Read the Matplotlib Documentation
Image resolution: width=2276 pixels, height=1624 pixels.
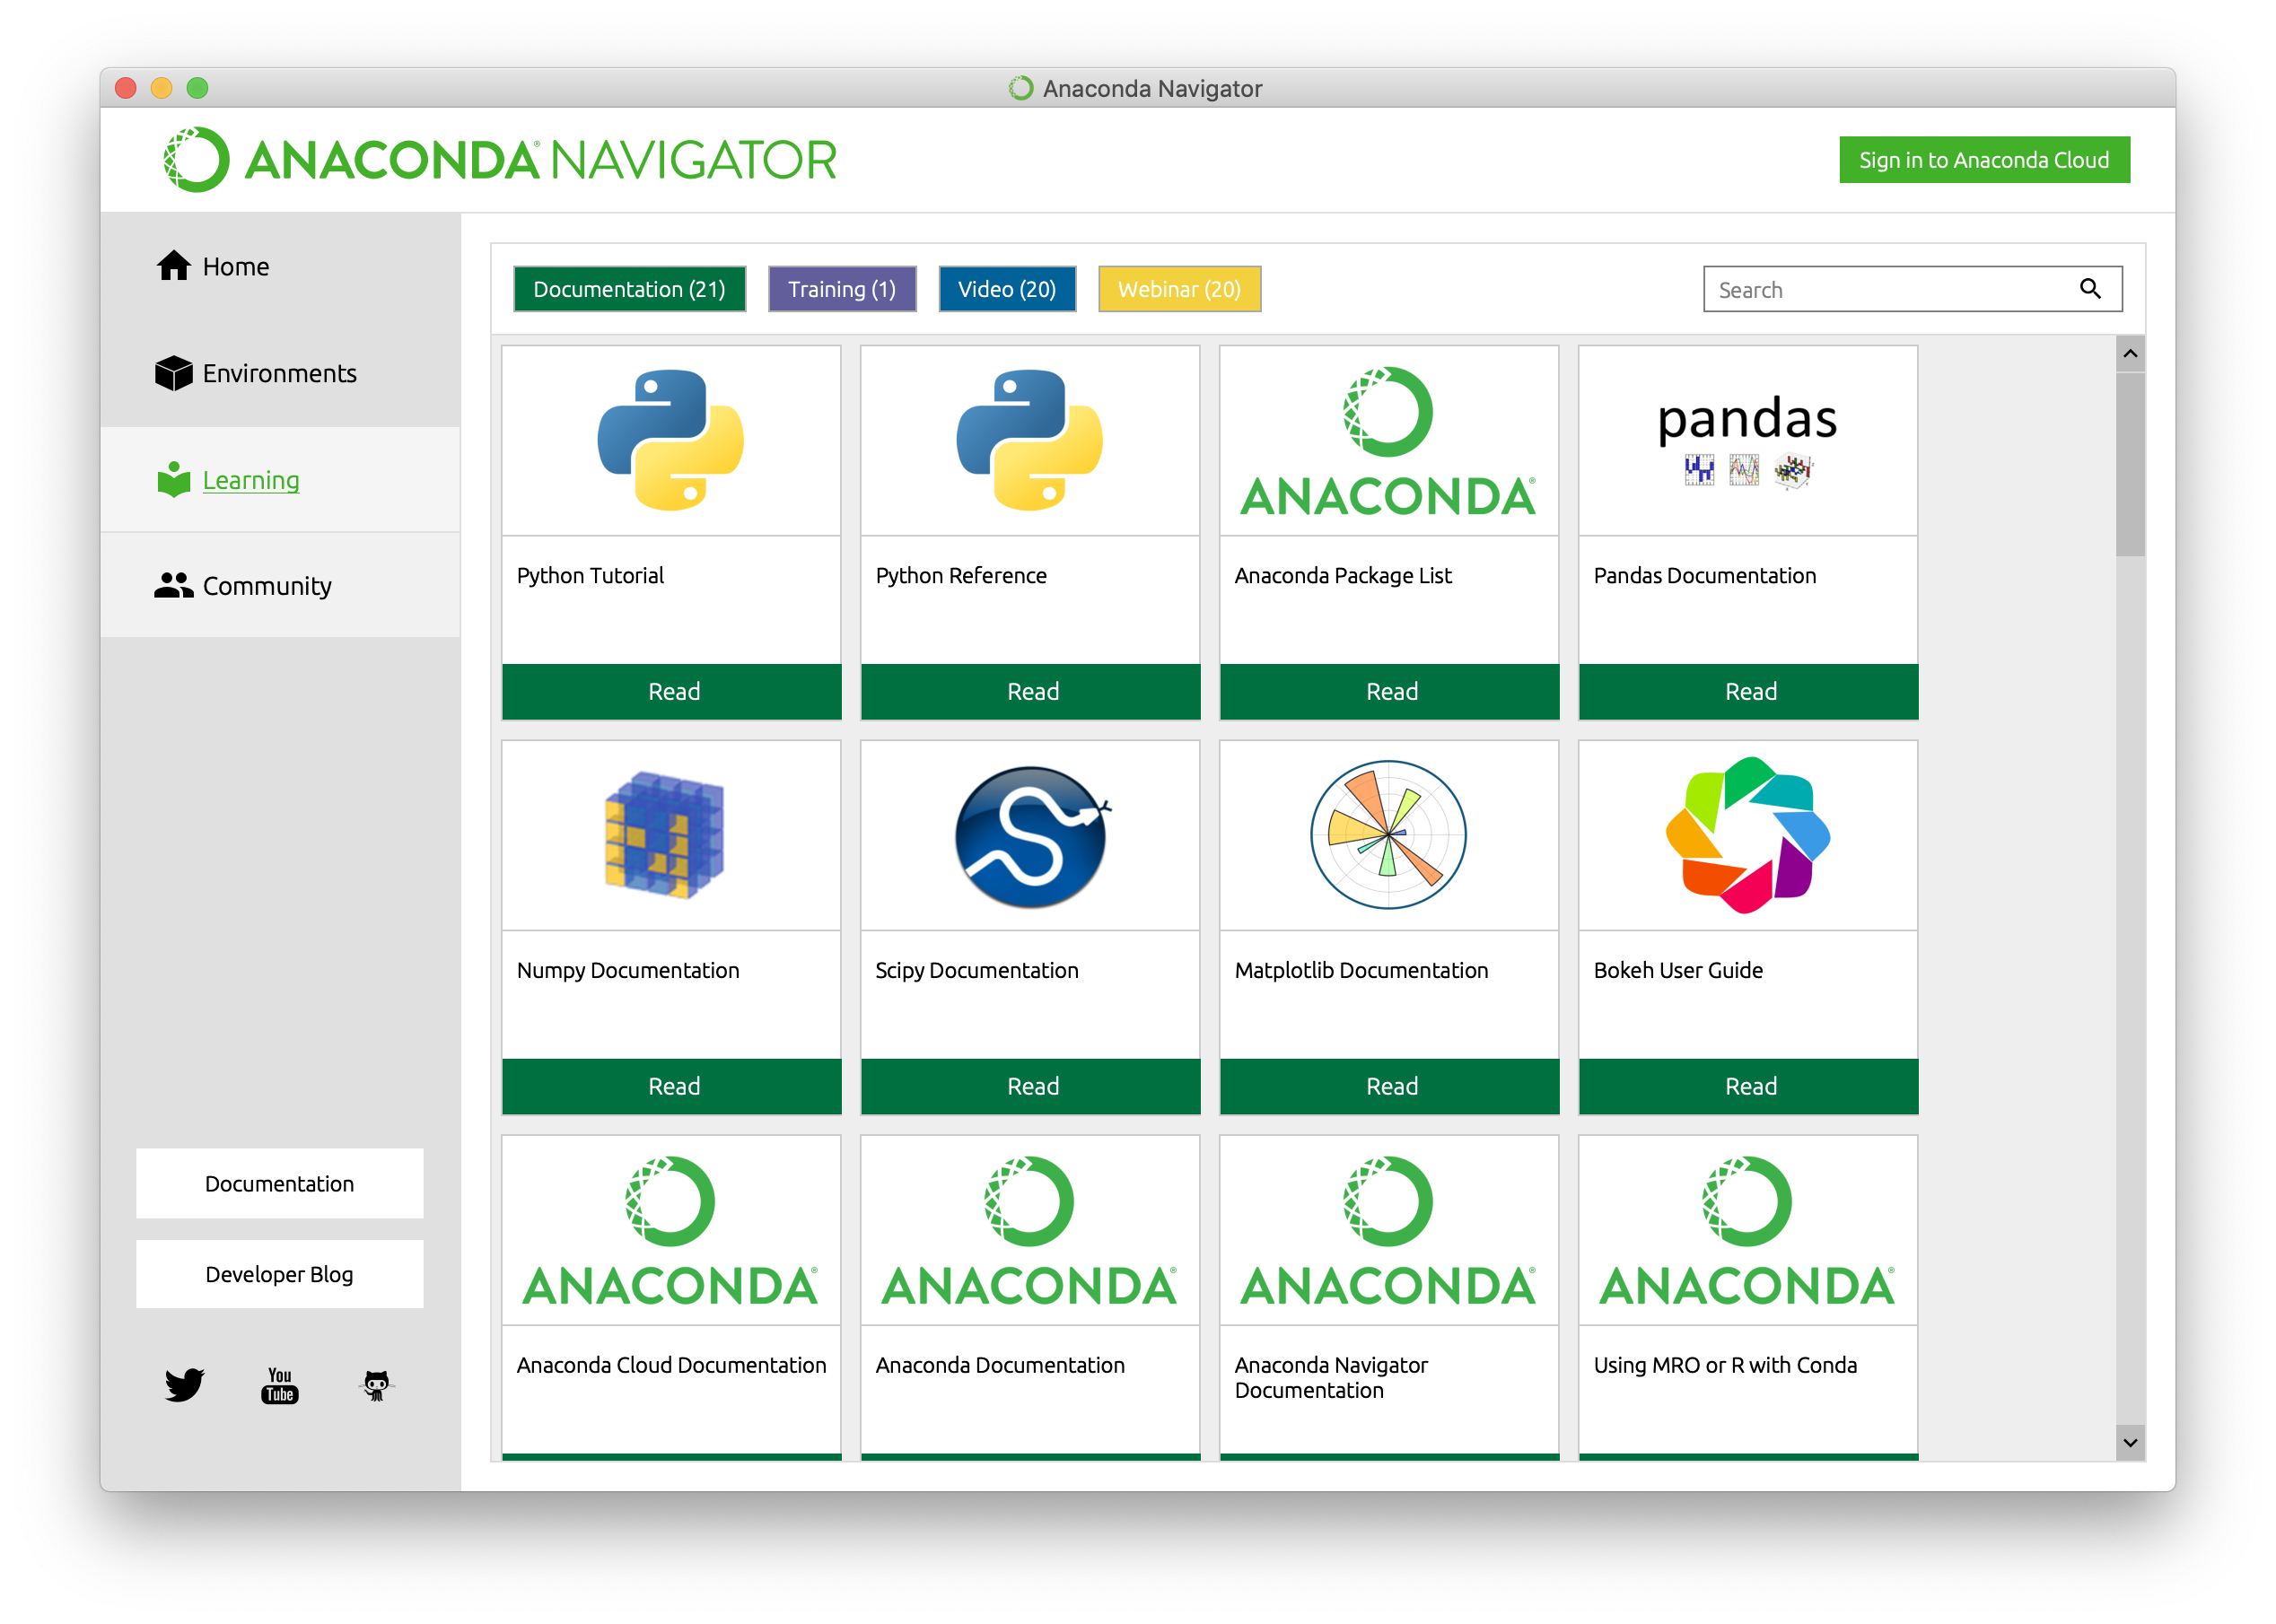point(1390,1086)
